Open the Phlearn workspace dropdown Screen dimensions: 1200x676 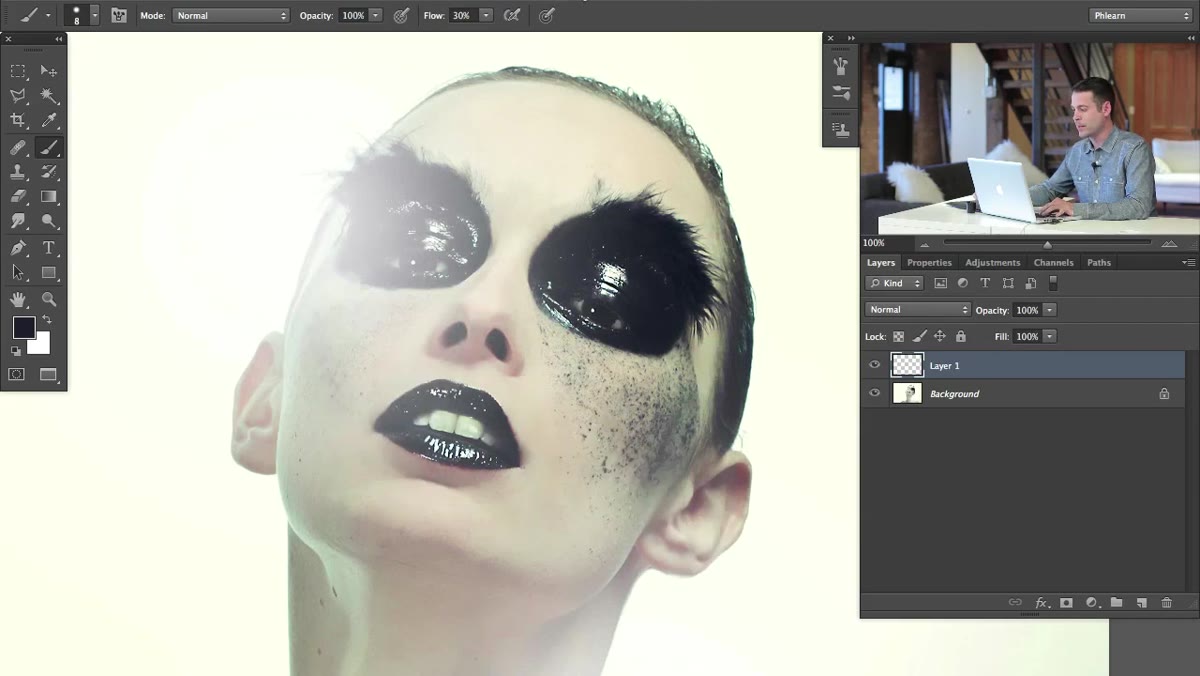pos(1140,15)
